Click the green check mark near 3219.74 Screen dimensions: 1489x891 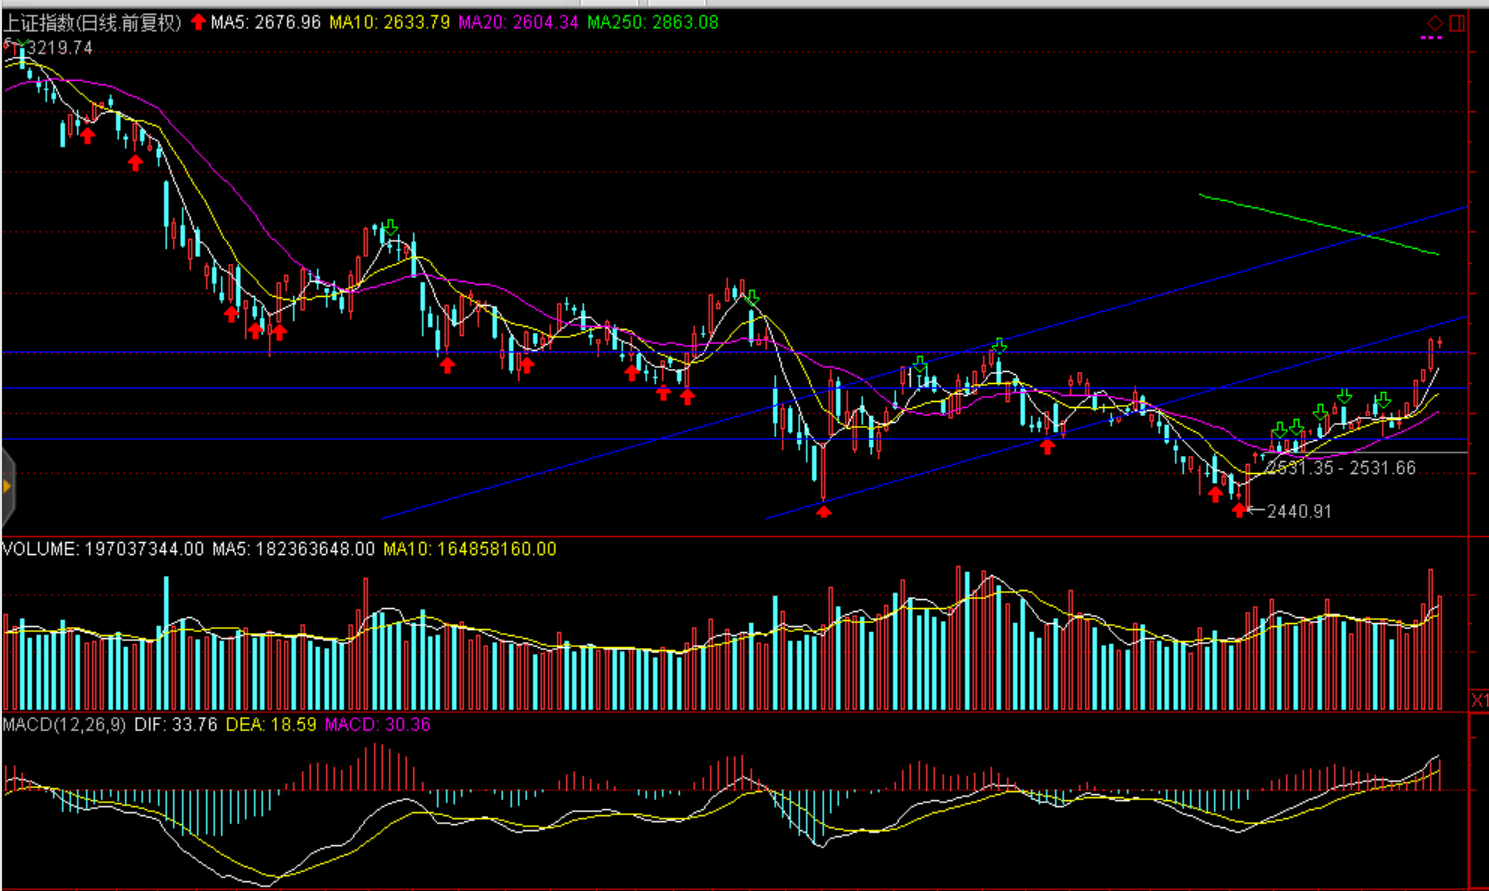(14, 44)
